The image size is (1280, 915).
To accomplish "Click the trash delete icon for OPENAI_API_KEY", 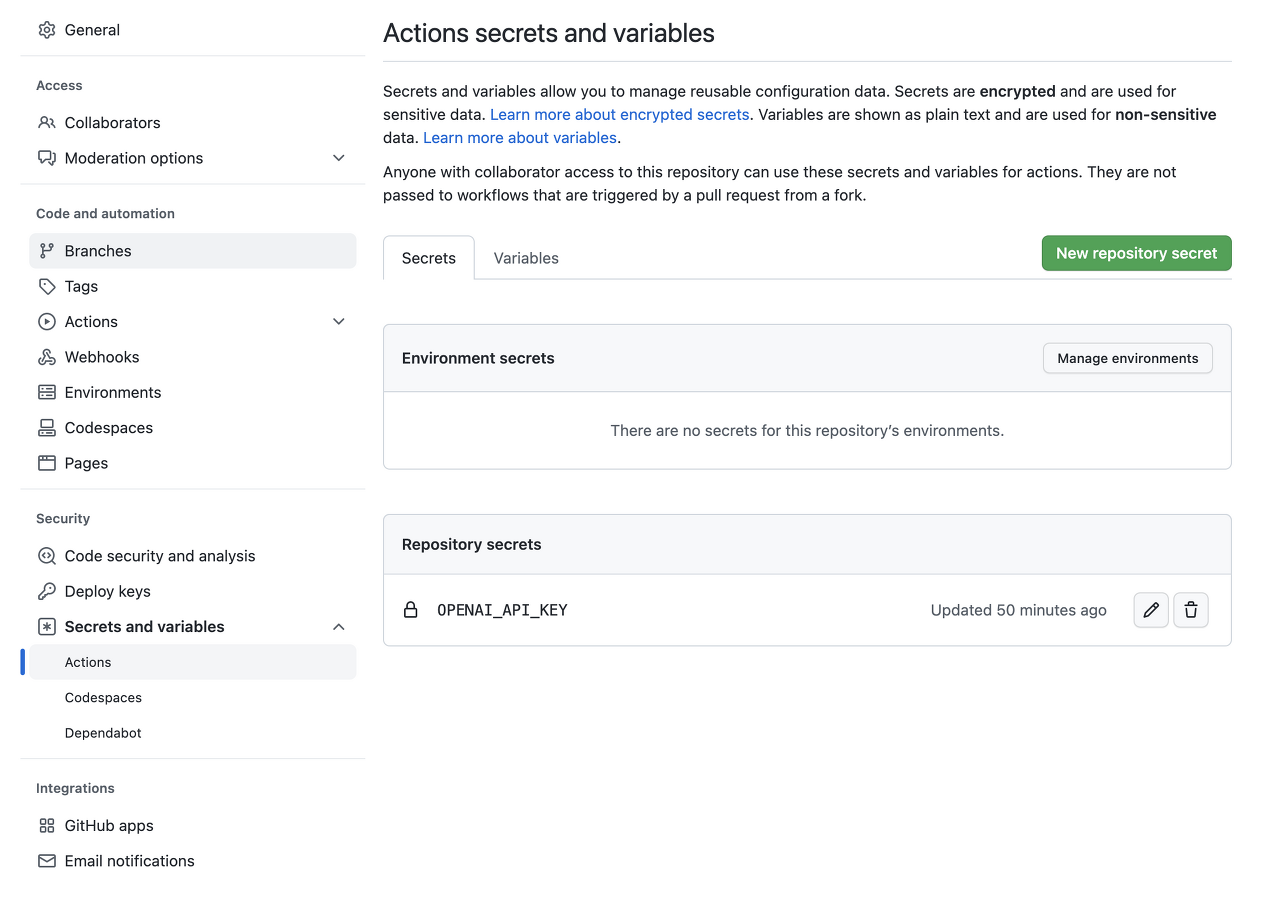I will point(1191,610).
